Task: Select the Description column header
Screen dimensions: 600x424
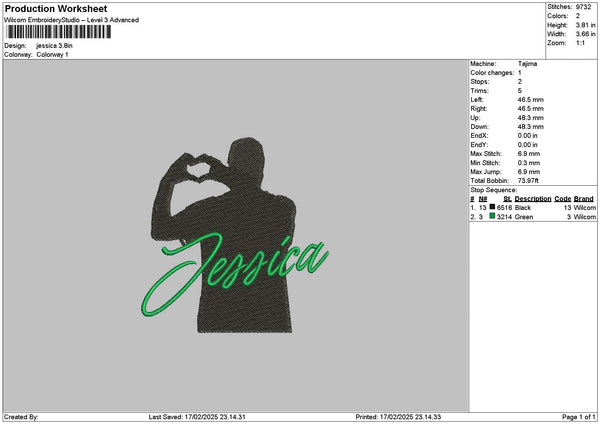Action: 533,199
